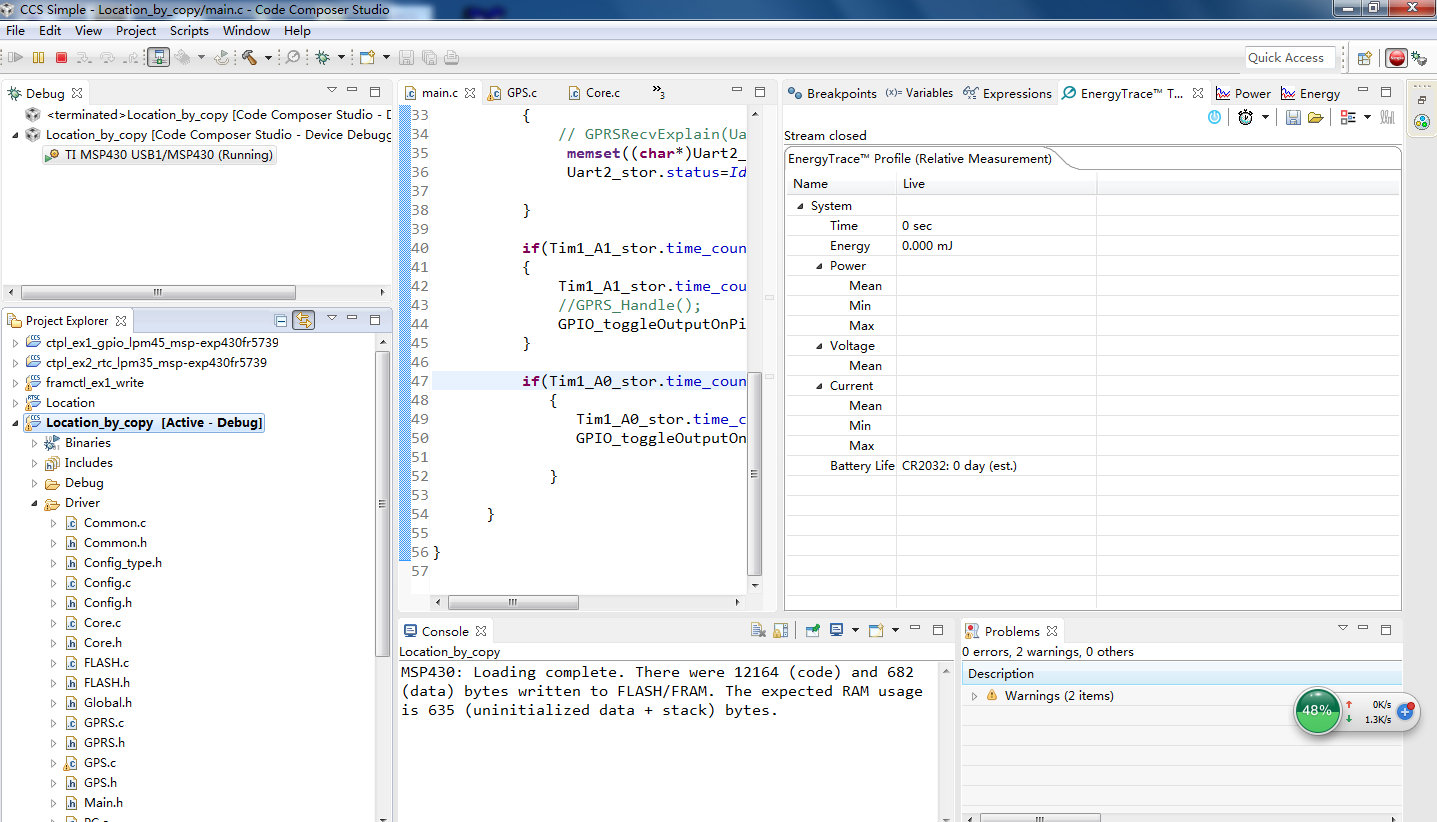Click the EnergyTrace stopwatch icon
This screenshot has height=822, width=1437.
1245,117
